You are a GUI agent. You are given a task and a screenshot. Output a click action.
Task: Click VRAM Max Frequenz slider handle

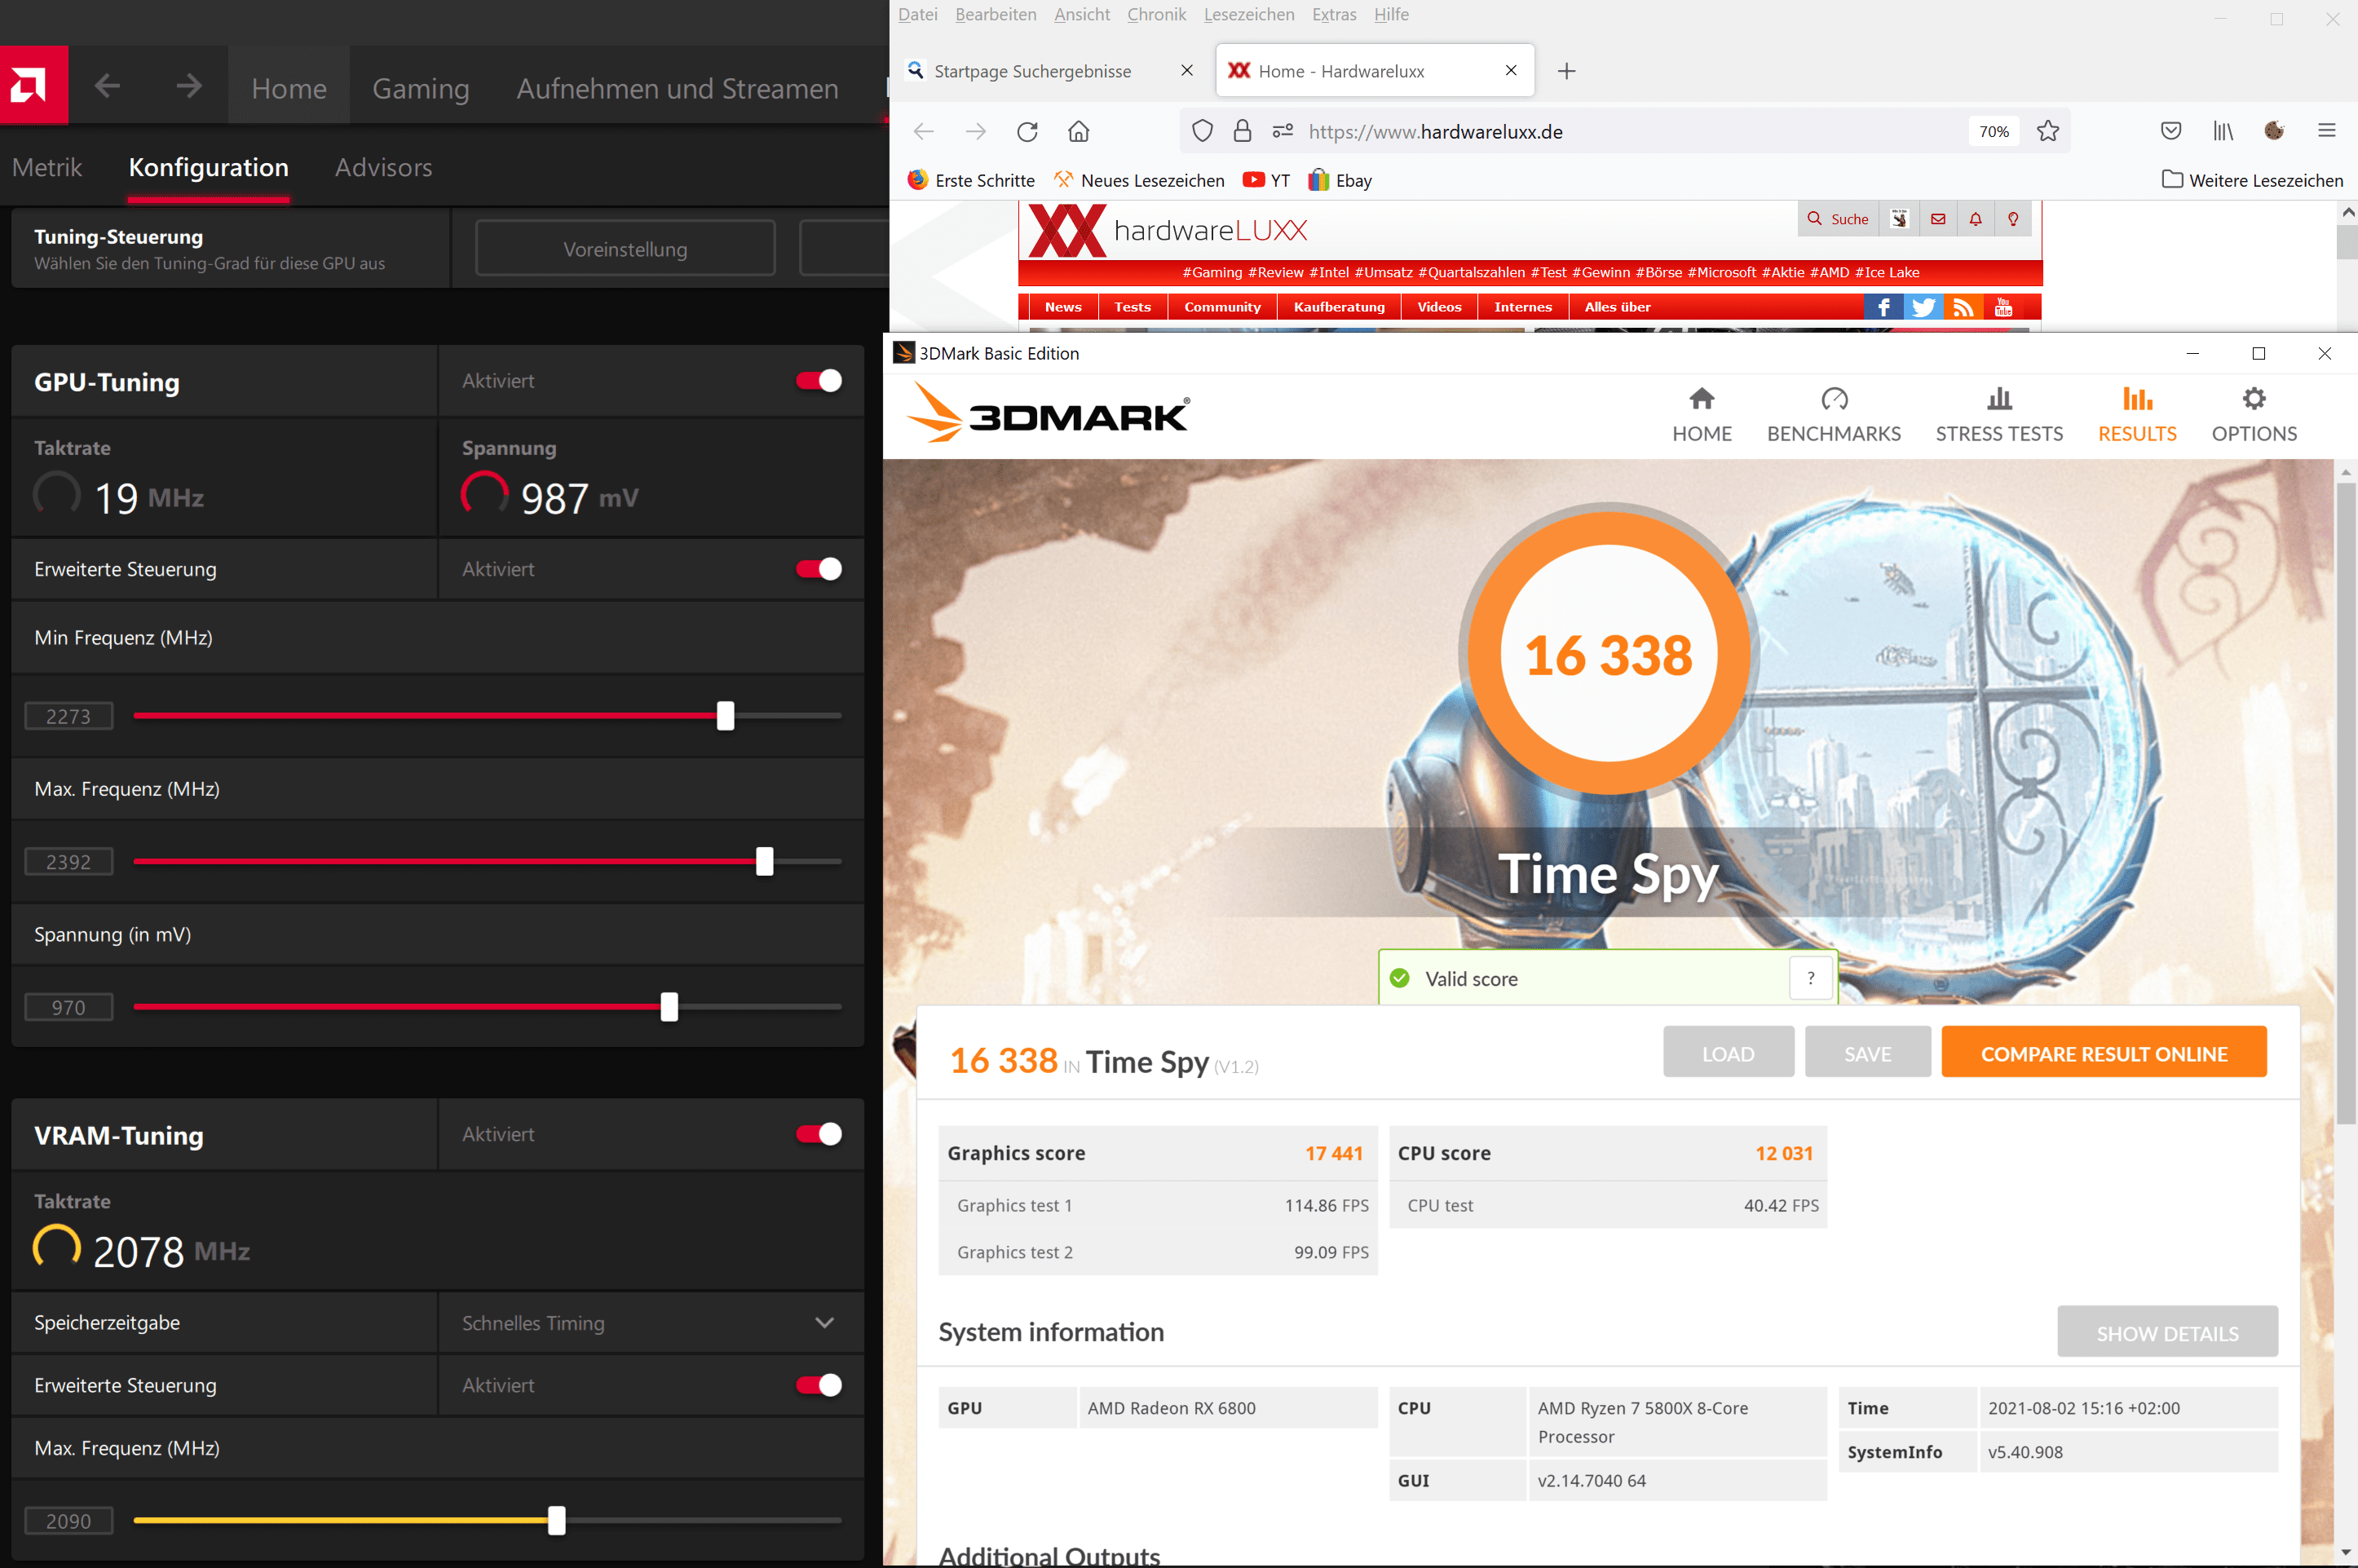point(556,1520)
